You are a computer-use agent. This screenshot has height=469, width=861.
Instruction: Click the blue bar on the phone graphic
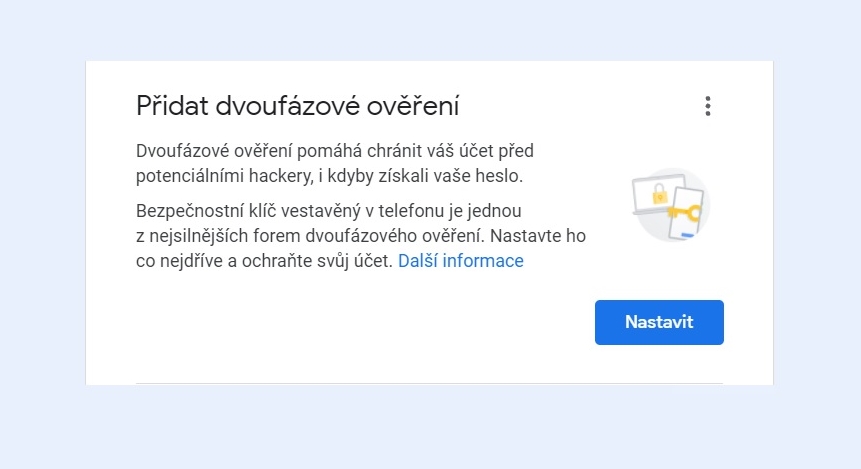[x=686, y=234]
